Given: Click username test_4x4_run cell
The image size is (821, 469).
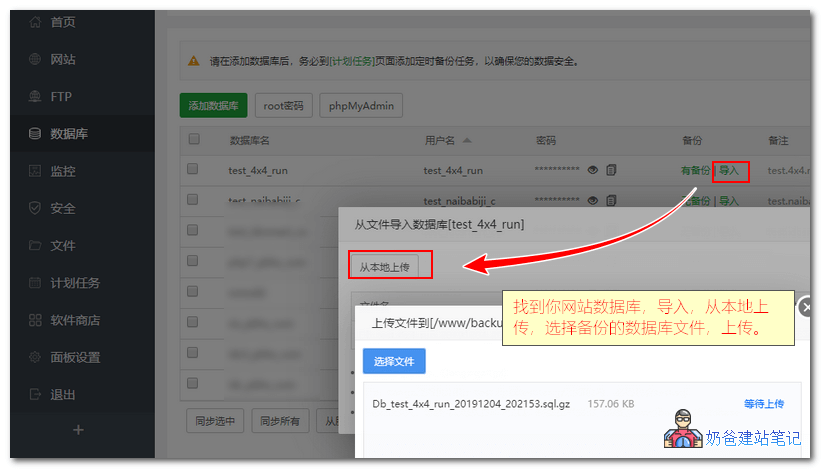Looking at the screenshot, I should pyautogui.click(x=453, y=170).
